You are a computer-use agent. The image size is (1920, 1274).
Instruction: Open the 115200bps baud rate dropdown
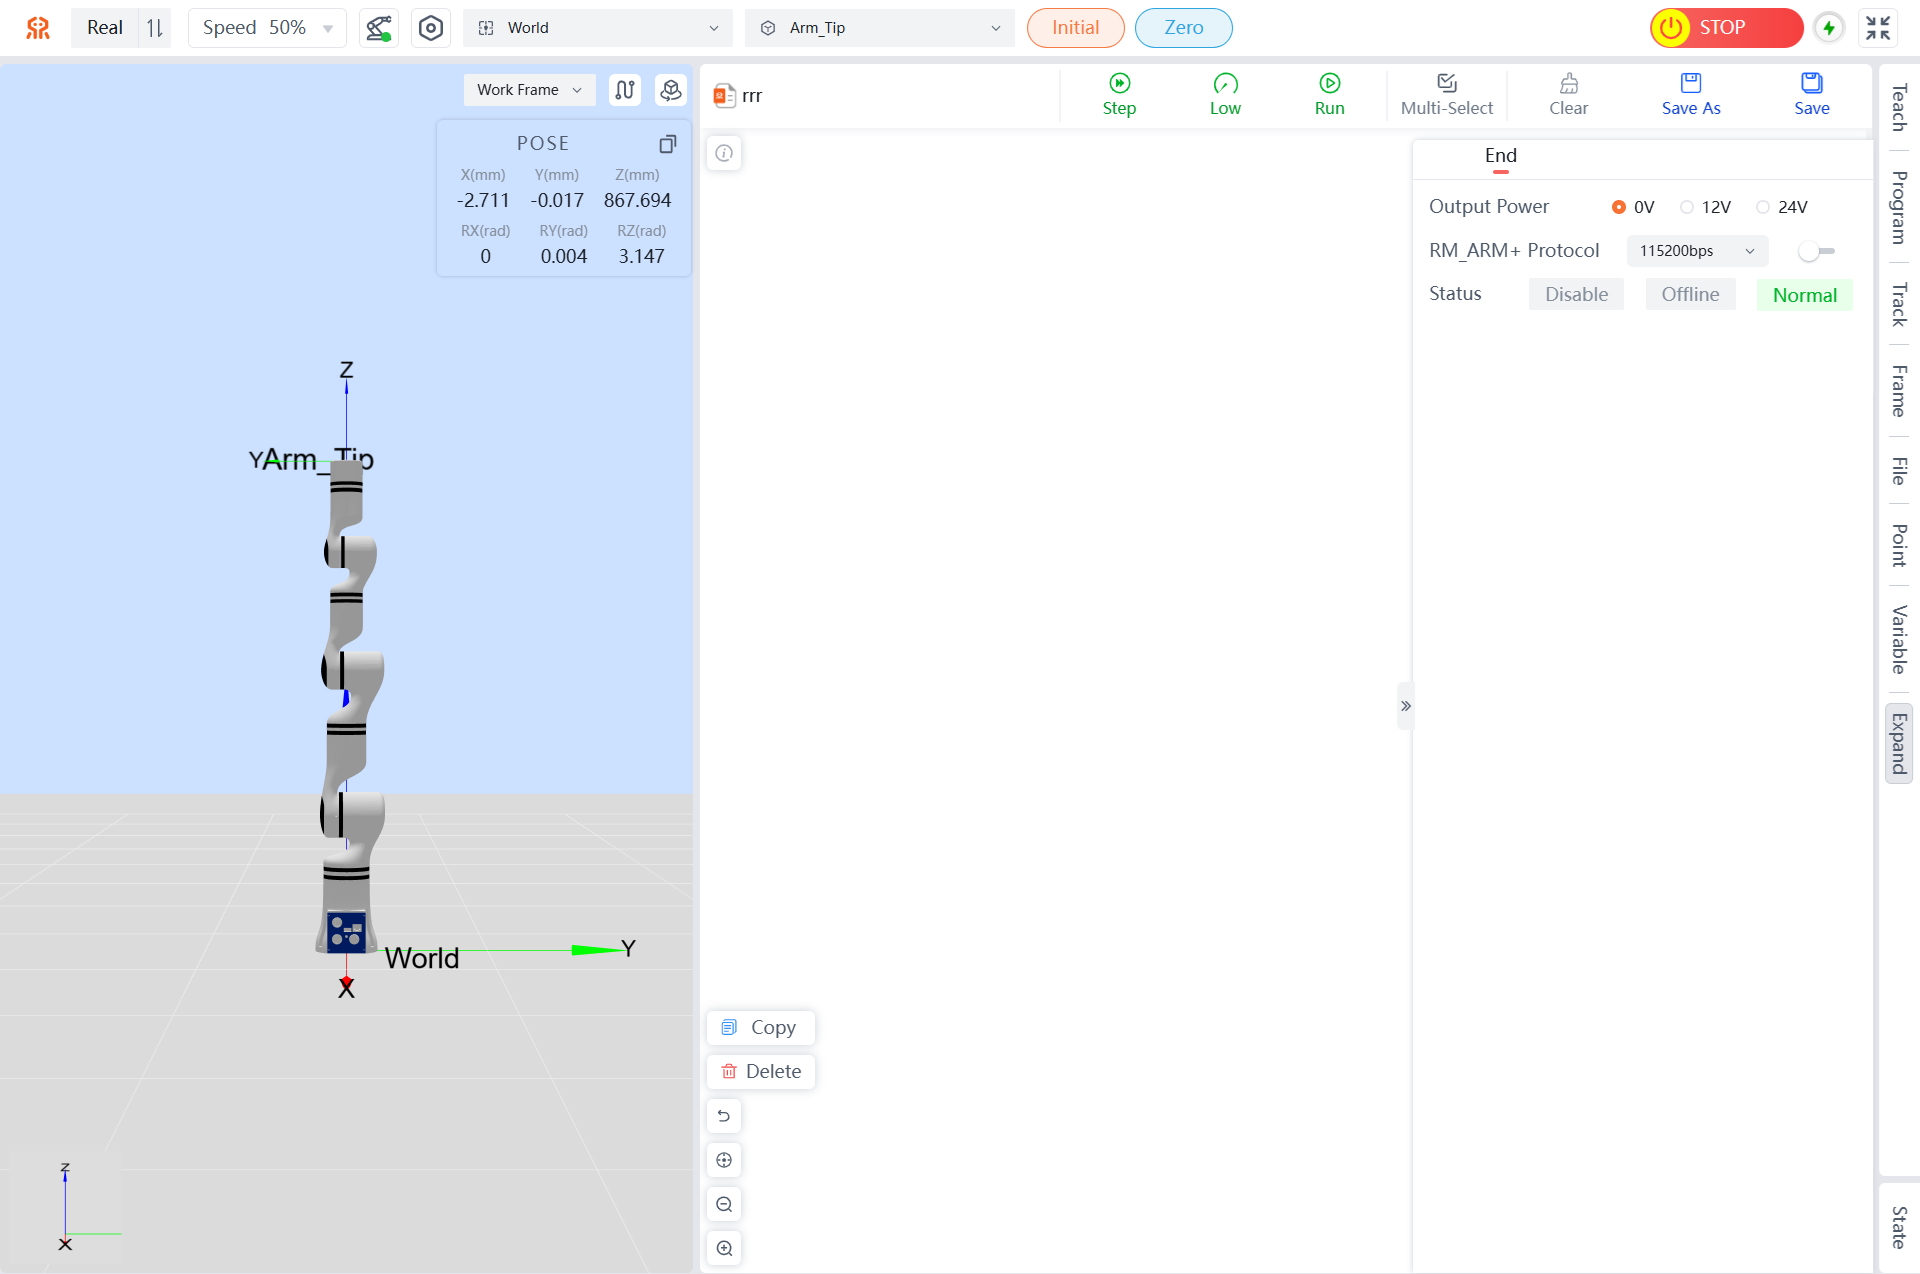pyautogui.click(x=1697, y=251)
